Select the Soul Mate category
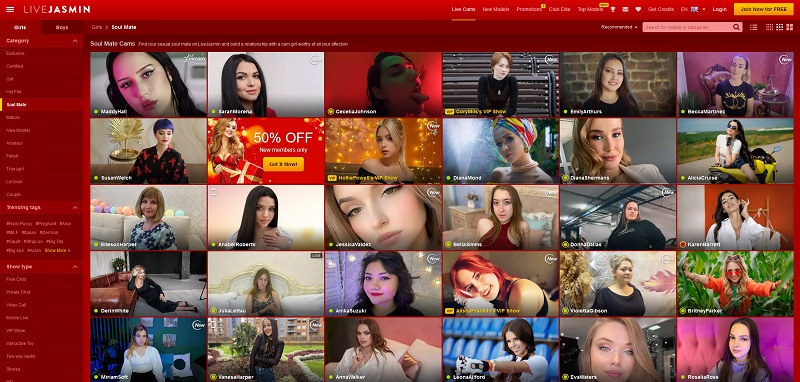 click(x=16, y=105)
